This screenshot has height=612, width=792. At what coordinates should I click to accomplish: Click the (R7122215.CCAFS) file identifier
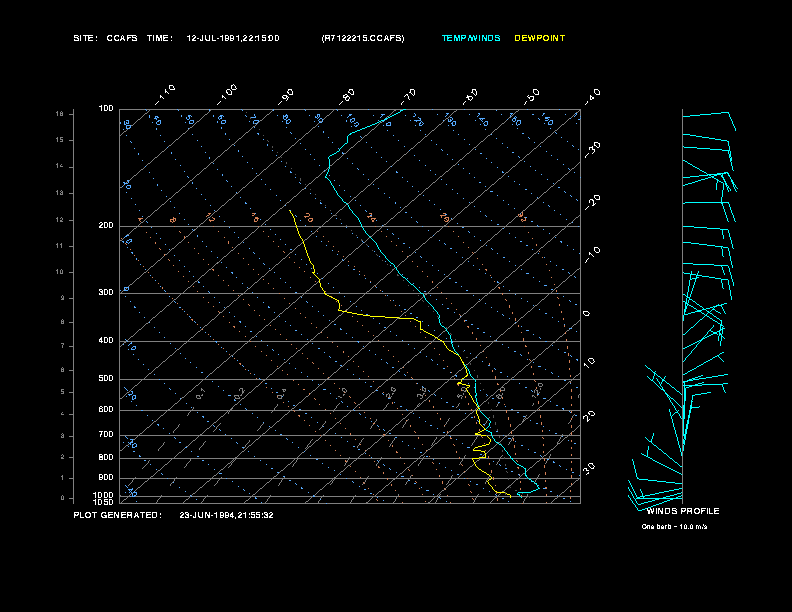tap(363, 38)
